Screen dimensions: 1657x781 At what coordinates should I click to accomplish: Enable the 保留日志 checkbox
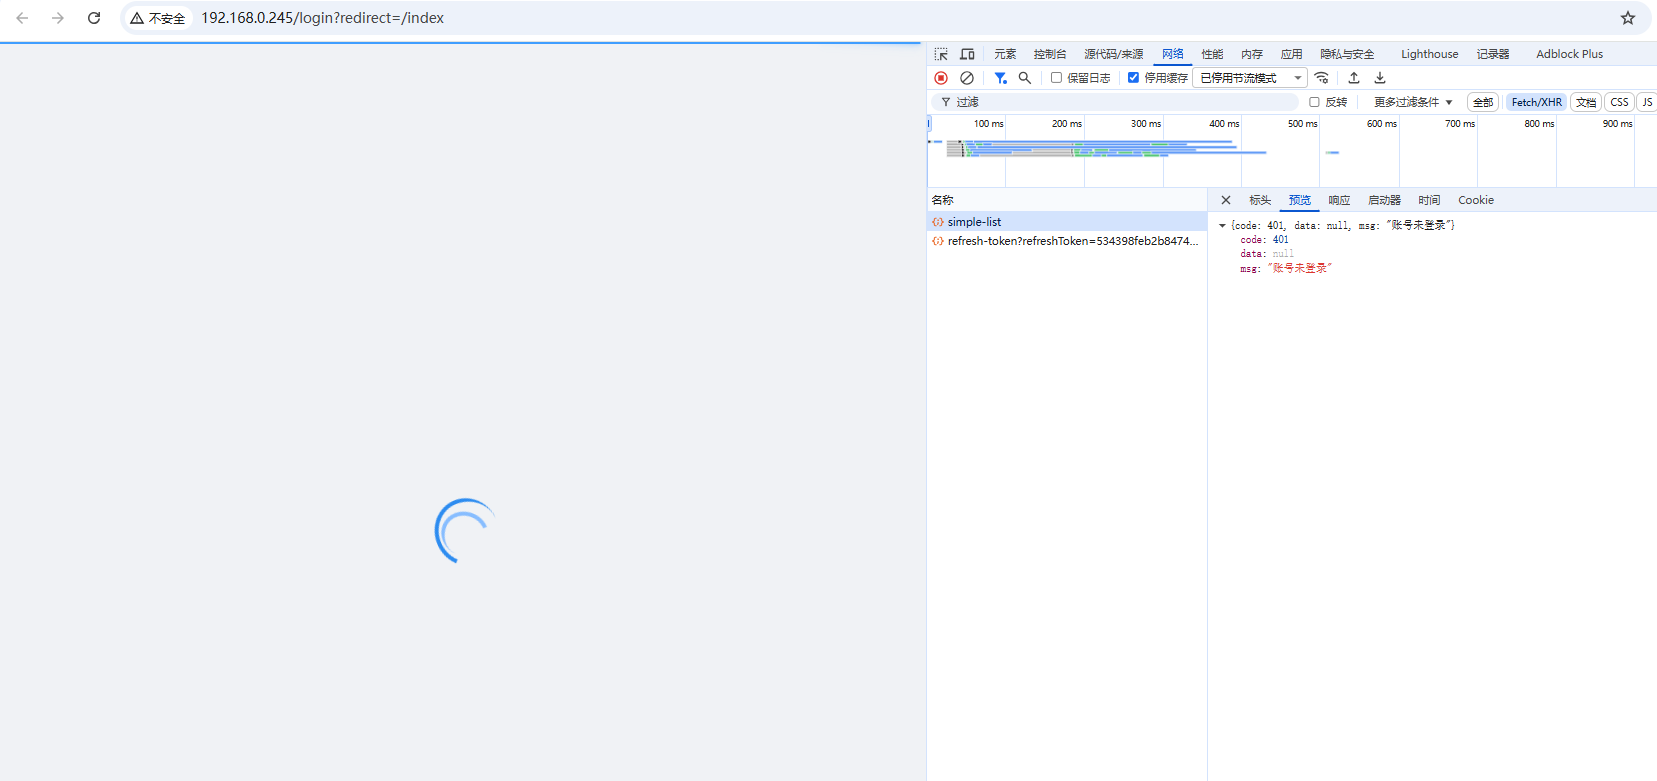pyautogui.click(x=1056, y=78)
